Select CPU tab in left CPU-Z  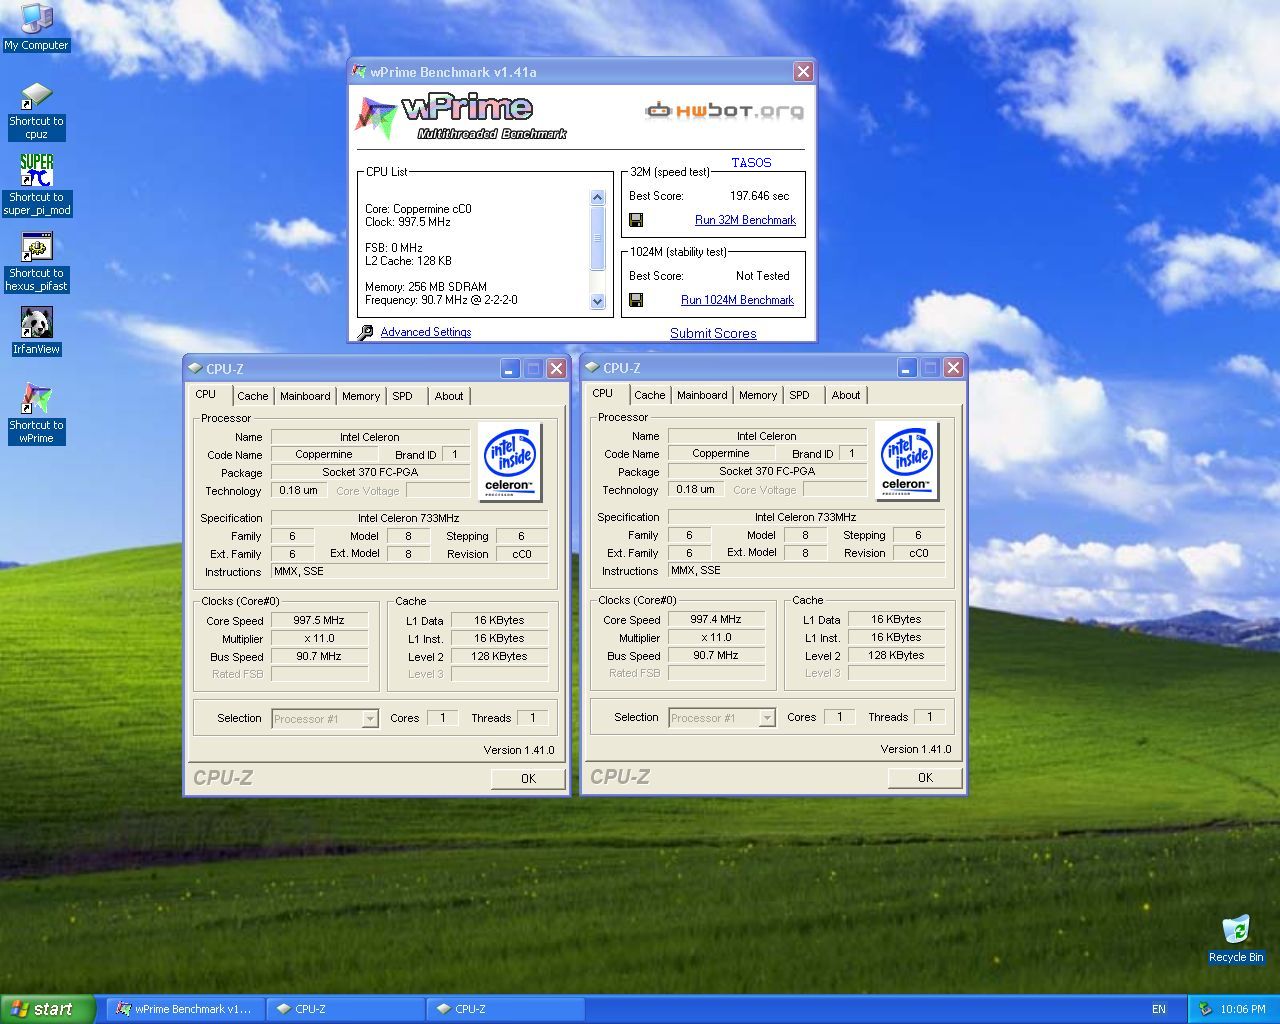(206, 394)
